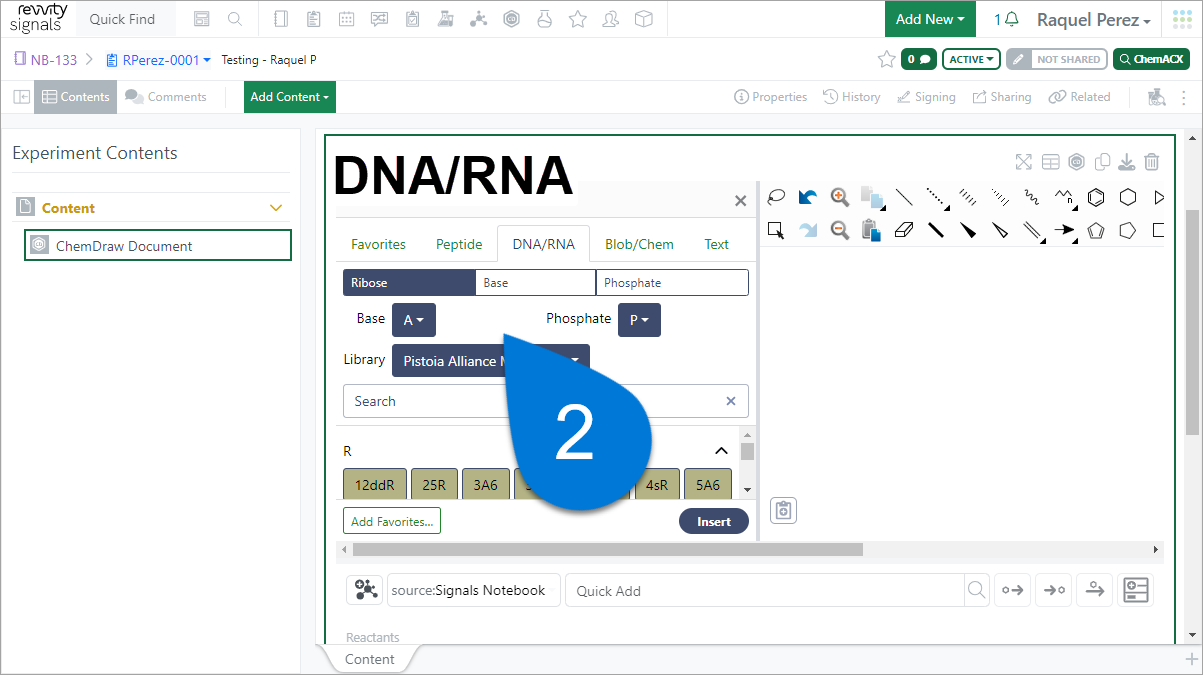
Task: Select the Phosphate segment
Action: (x=672, y=283)
